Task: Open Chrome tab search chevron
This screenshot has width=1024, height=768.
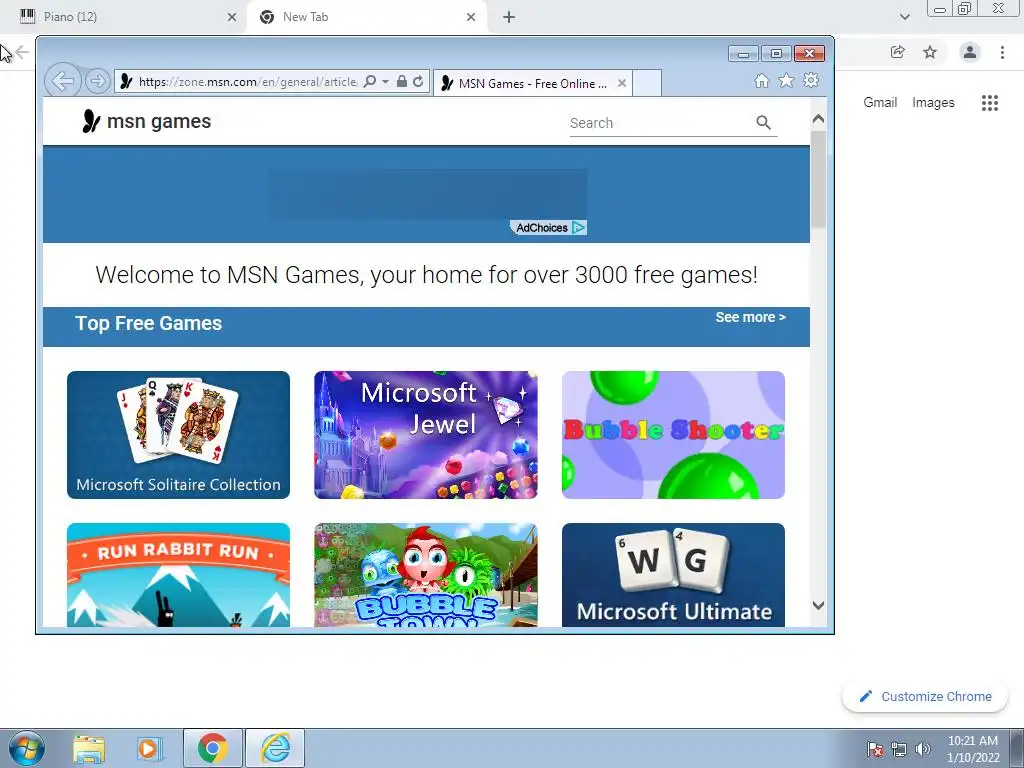Action: tap(904, 17)
